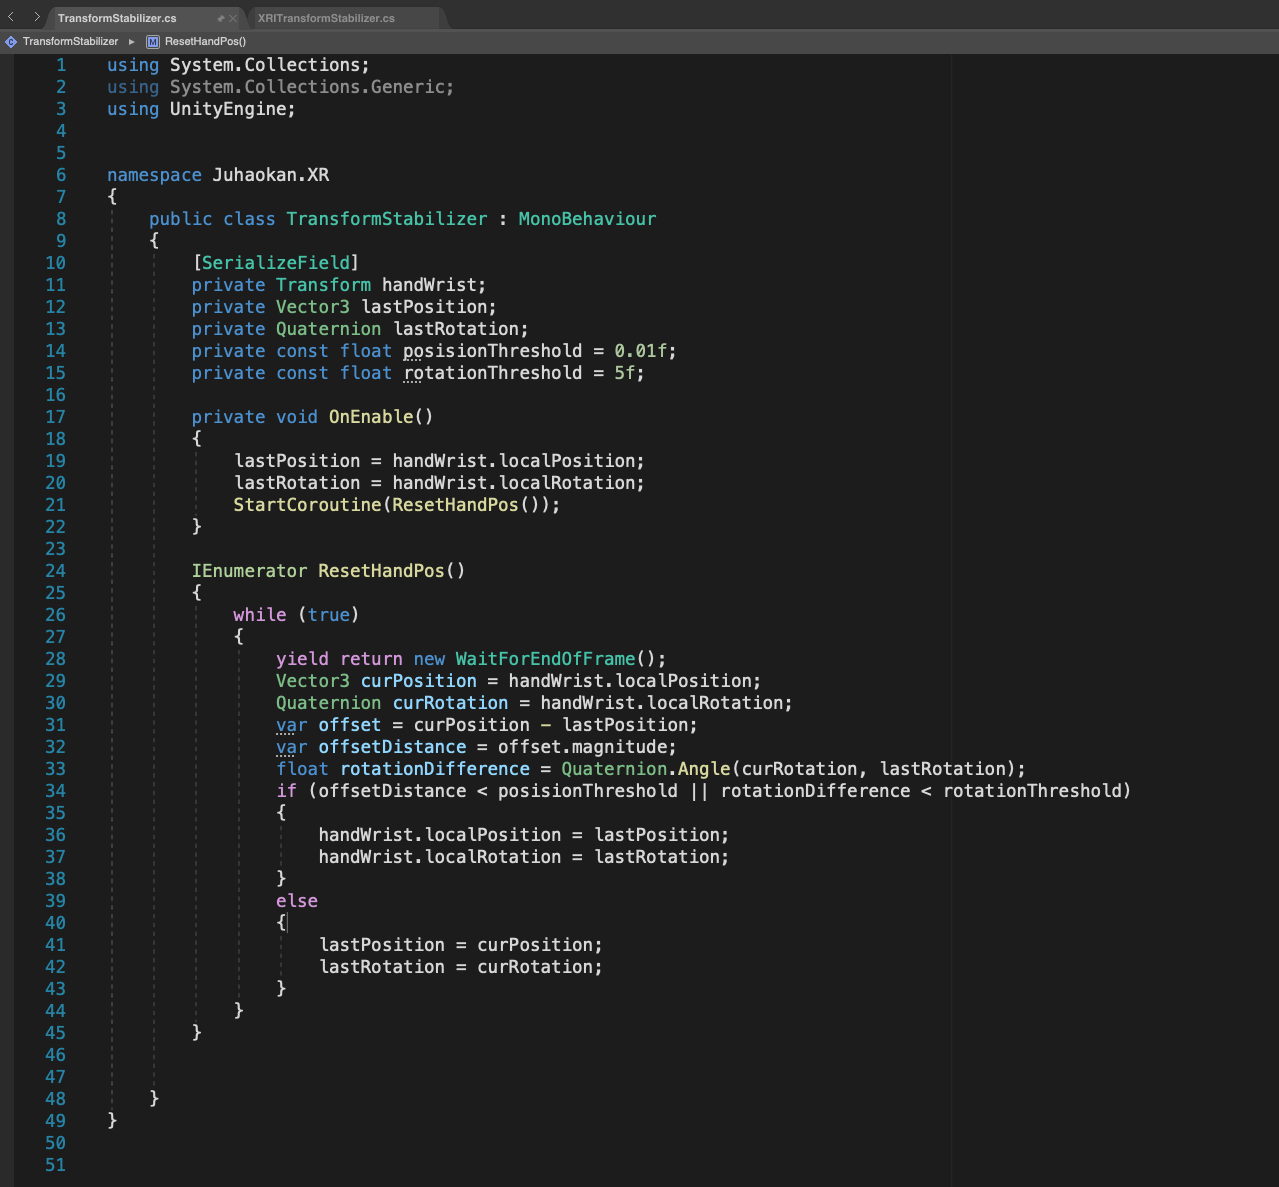Select the TransformStabilizer.cs tab

pos(117,18)
